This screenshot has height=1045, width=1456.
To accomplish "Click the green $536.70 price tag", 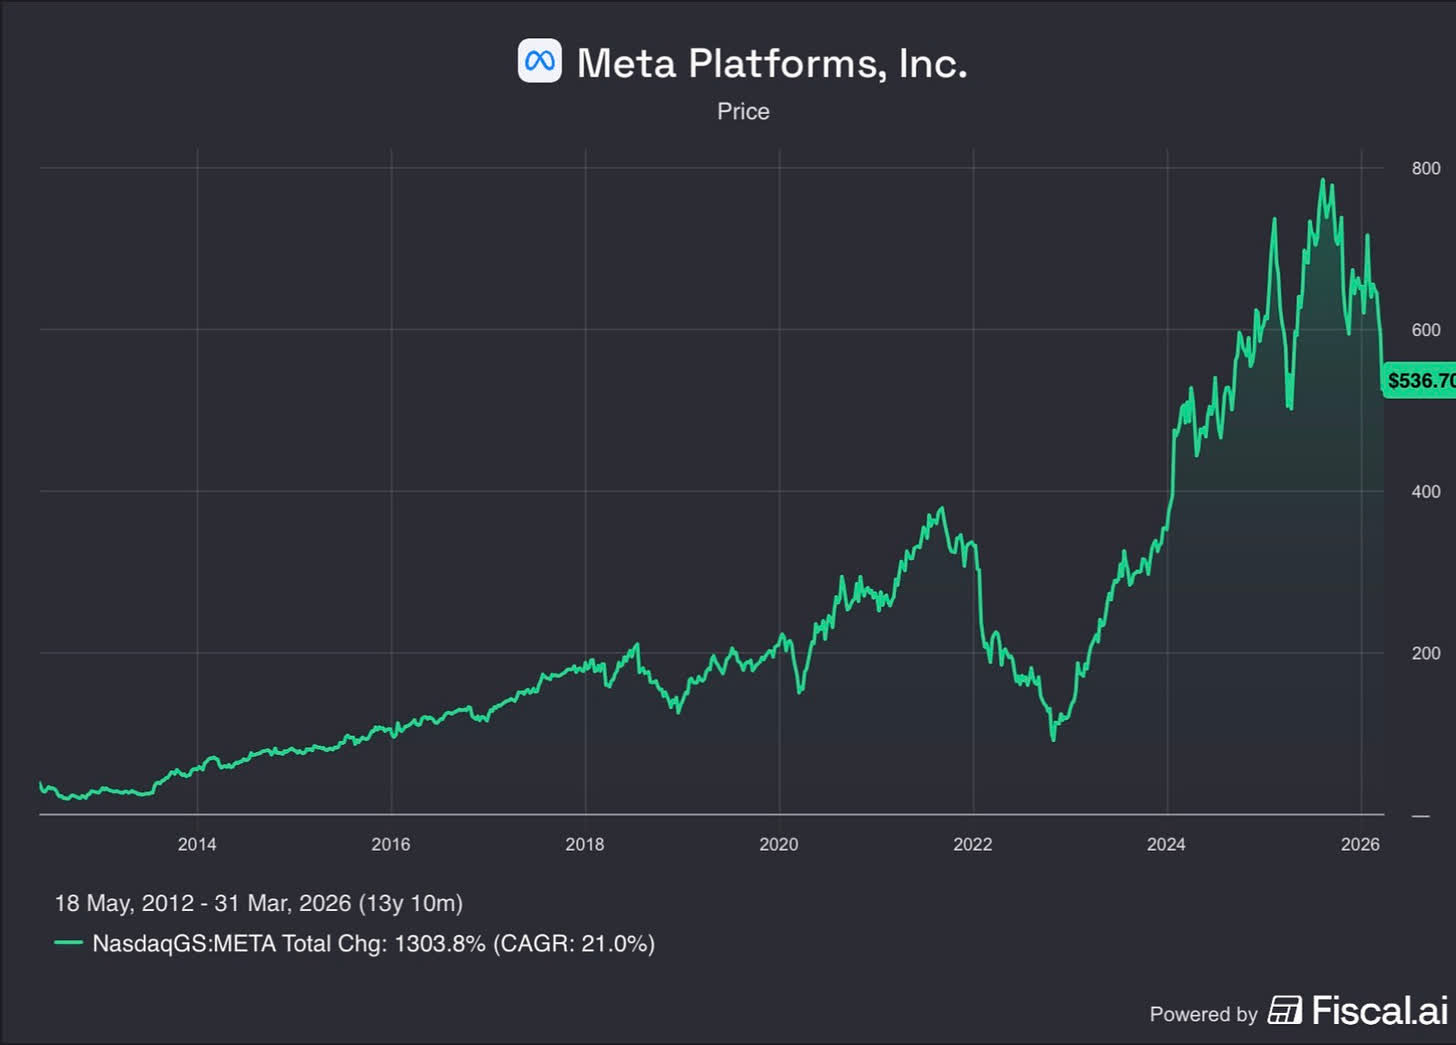I will click(1420, 381).
